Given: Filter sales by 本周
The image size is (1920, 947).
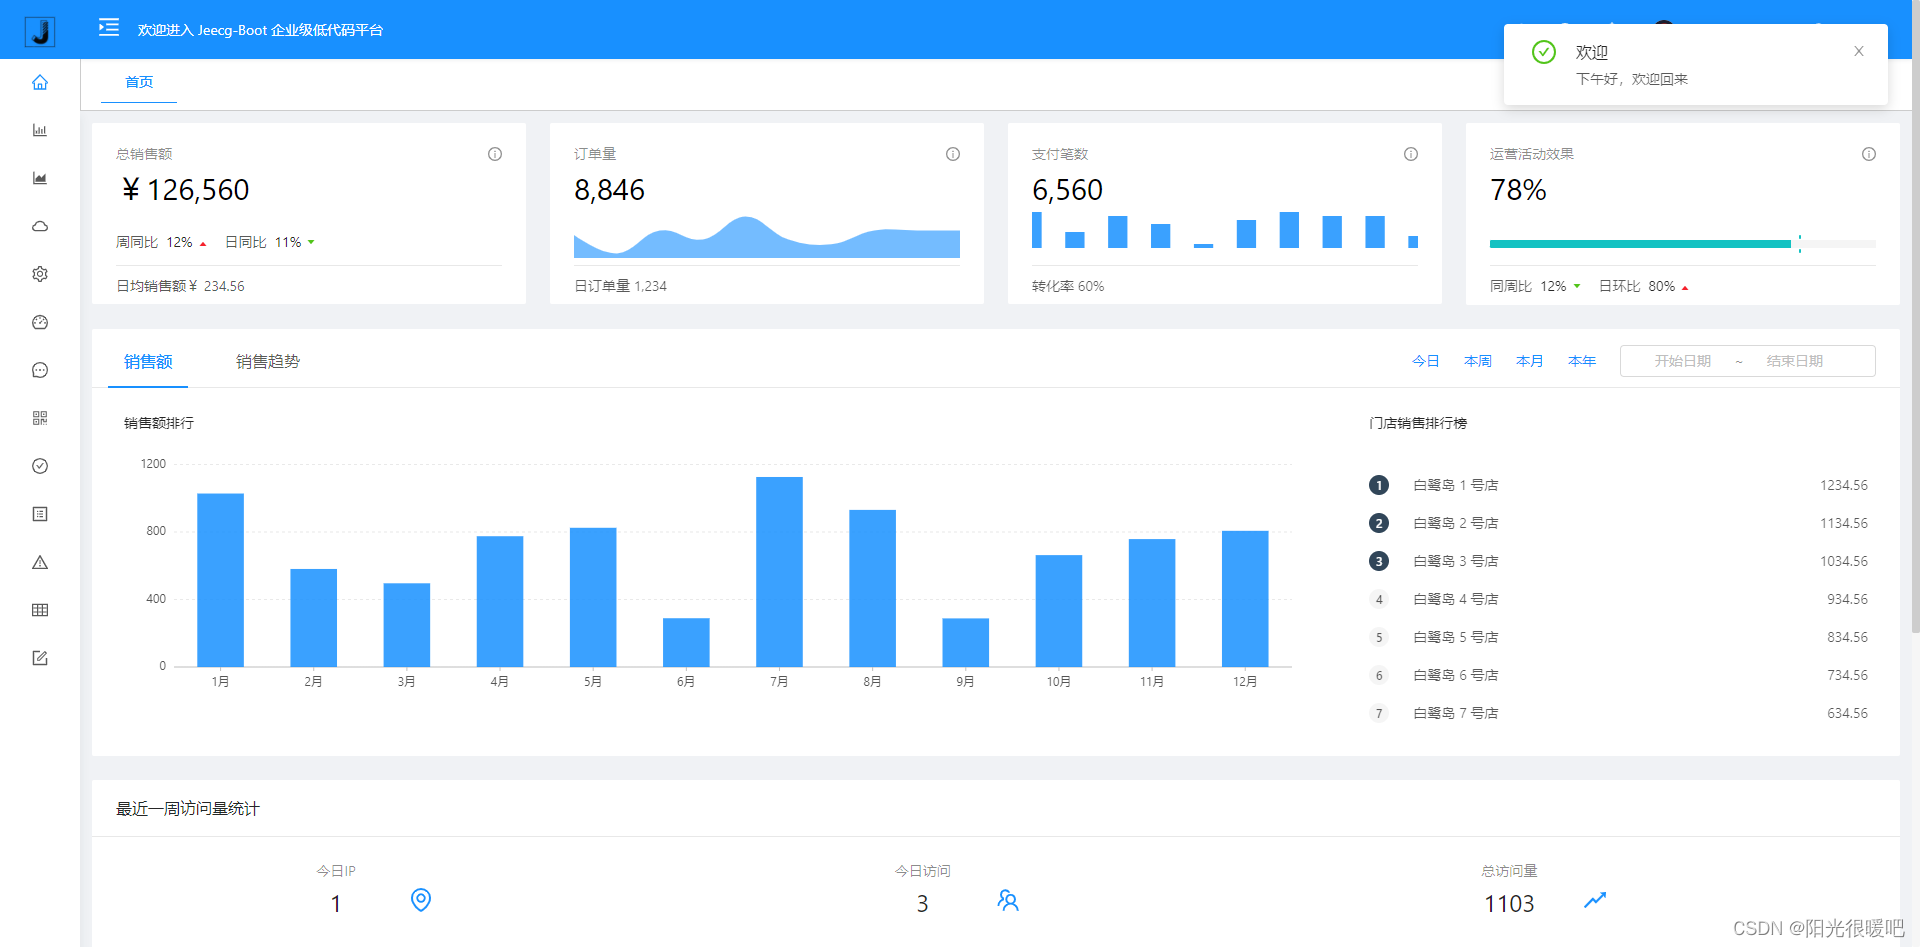Looking at the screenshot, I should pyautogui.click(x=1478, y=361).
